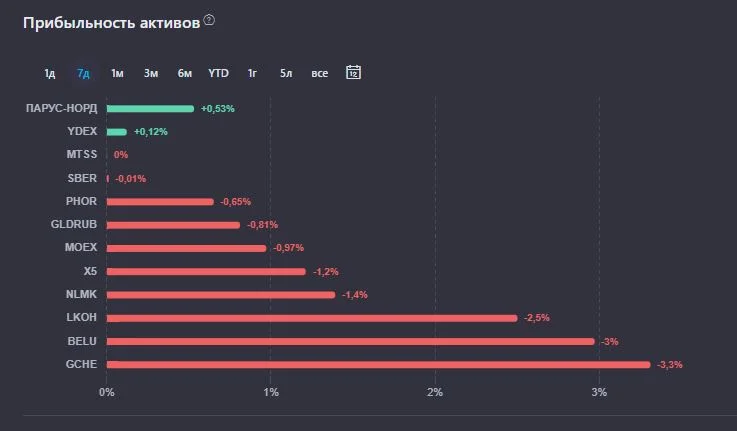The height and width of the screenshot is (431, 737).
Task: Switch to the 1м period
Action: pyautogui.click(x=117, y=73)
